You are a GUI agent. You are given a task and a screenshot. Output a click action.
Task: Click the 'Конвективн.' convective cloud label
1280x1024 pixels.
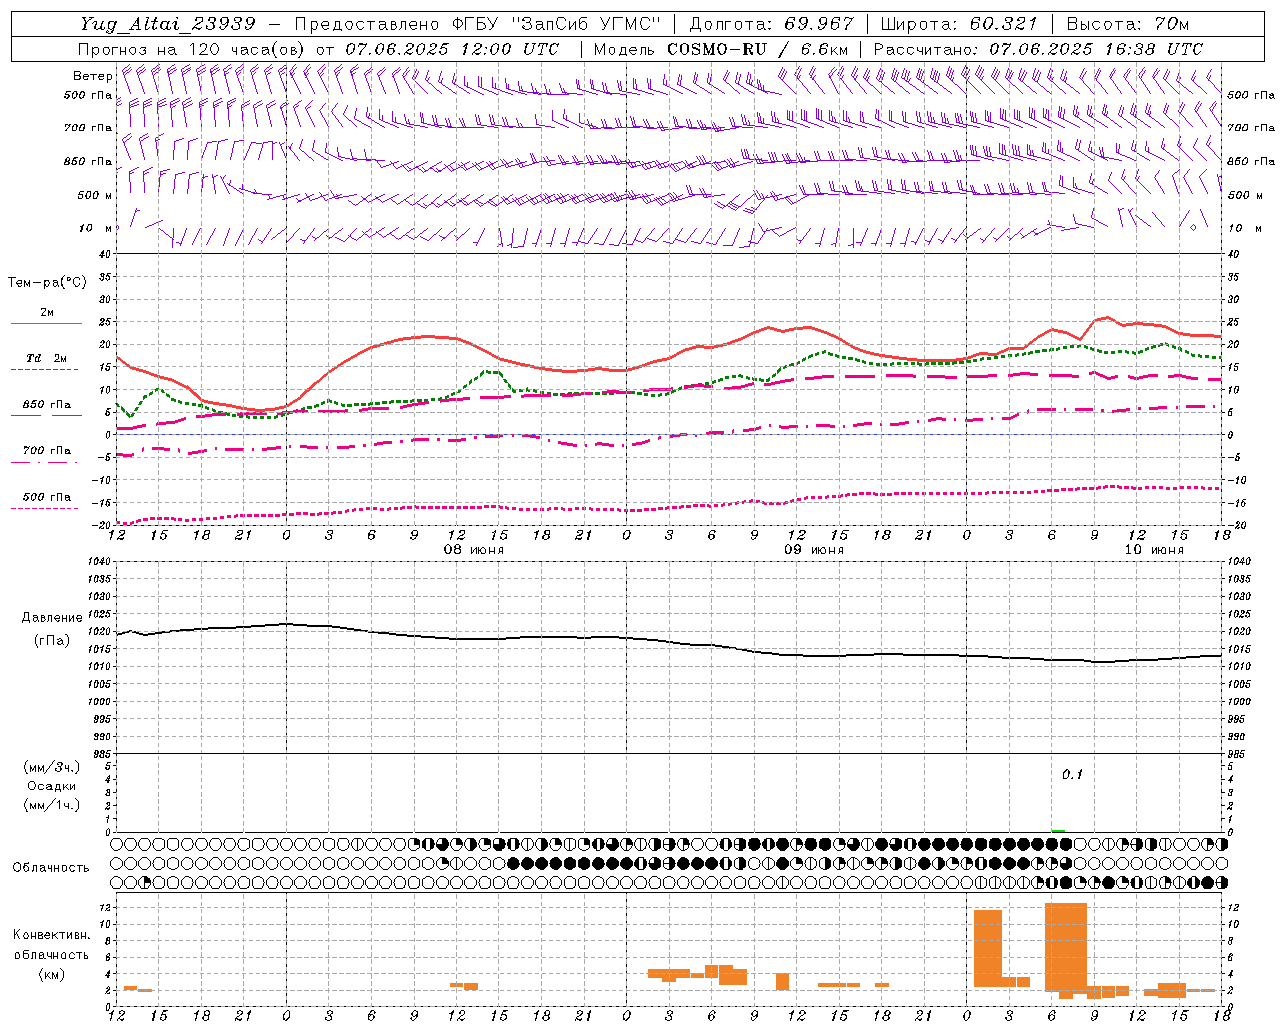tap(52, 935)
